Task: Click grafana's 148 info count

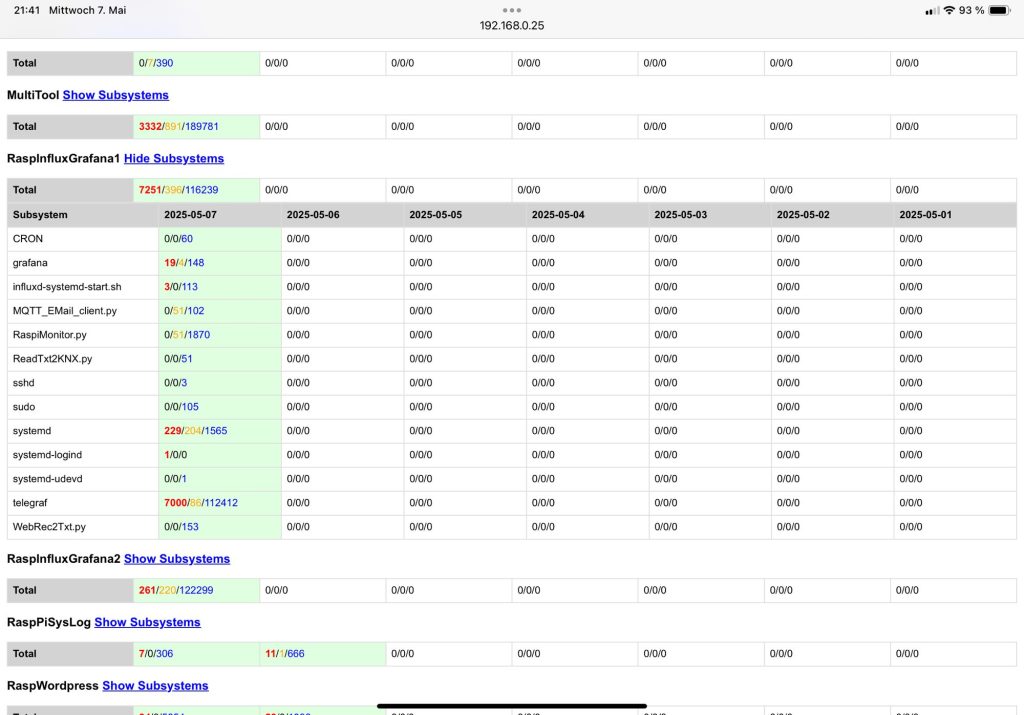Action: (x=195, y=263)
